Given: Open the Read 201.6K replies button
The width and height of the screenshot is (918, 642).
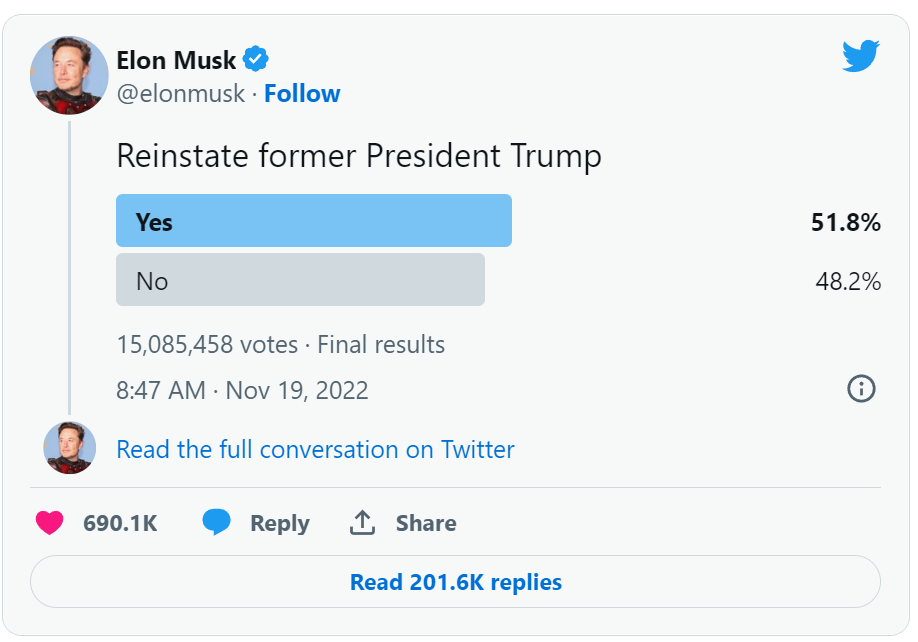Looking at the screenshot, I should tap(455, 582).
